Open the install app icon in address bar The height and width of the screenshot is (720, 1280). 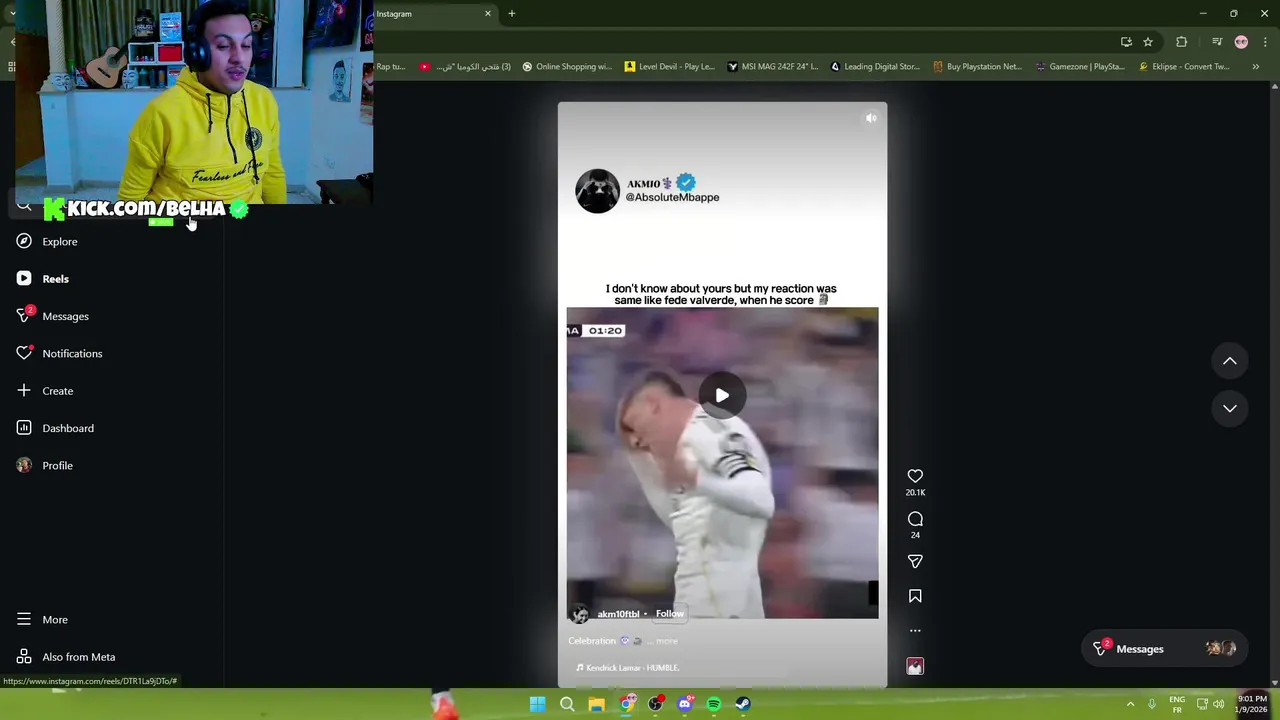(x=1126, y=42)
